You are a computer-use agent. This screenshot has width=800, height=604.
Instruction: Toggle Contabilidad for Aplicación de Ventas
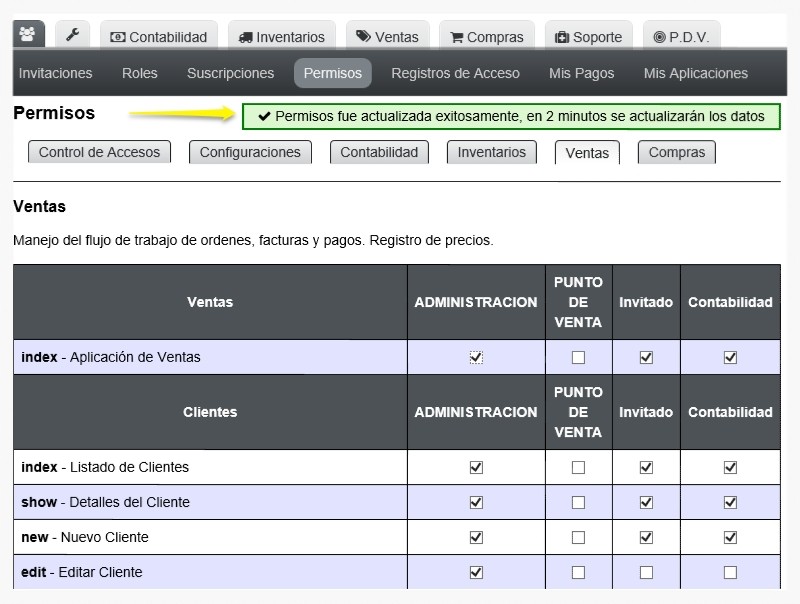pyautogui.click(x=730, y=357)
